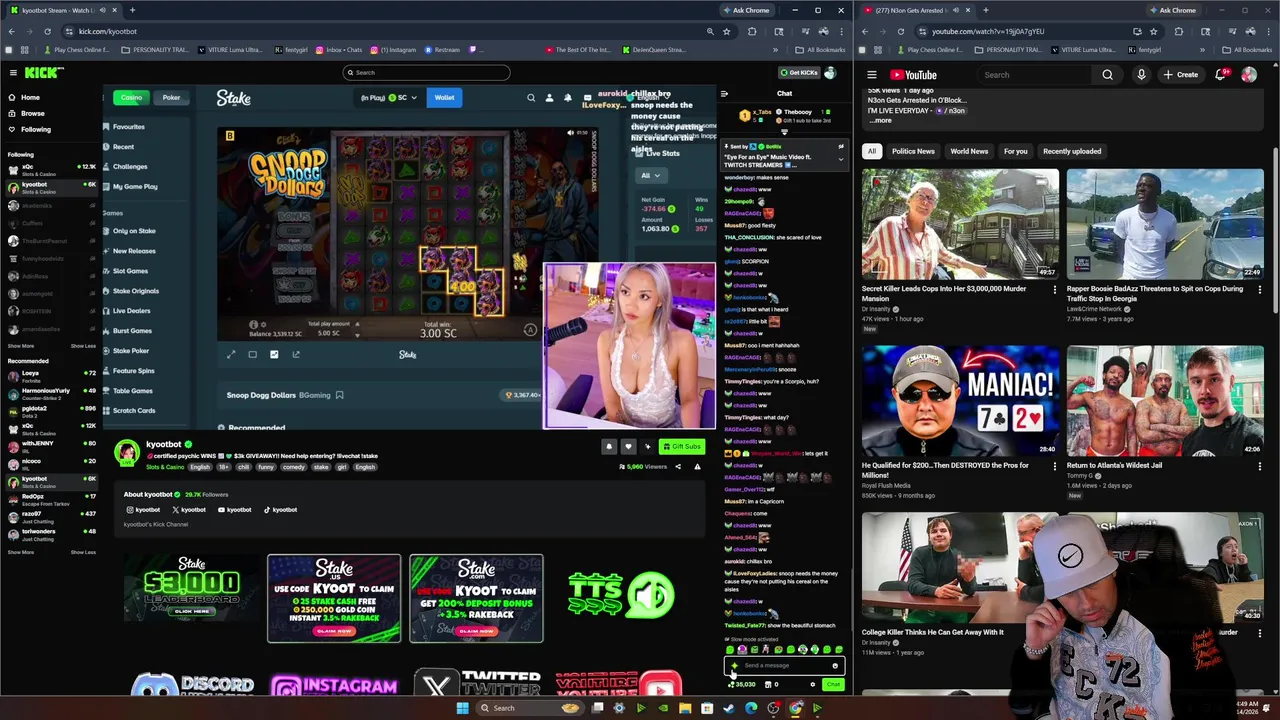Open options for Rapper Boosie BadAzz video
1280x720 pixels.
(1259, 290)
